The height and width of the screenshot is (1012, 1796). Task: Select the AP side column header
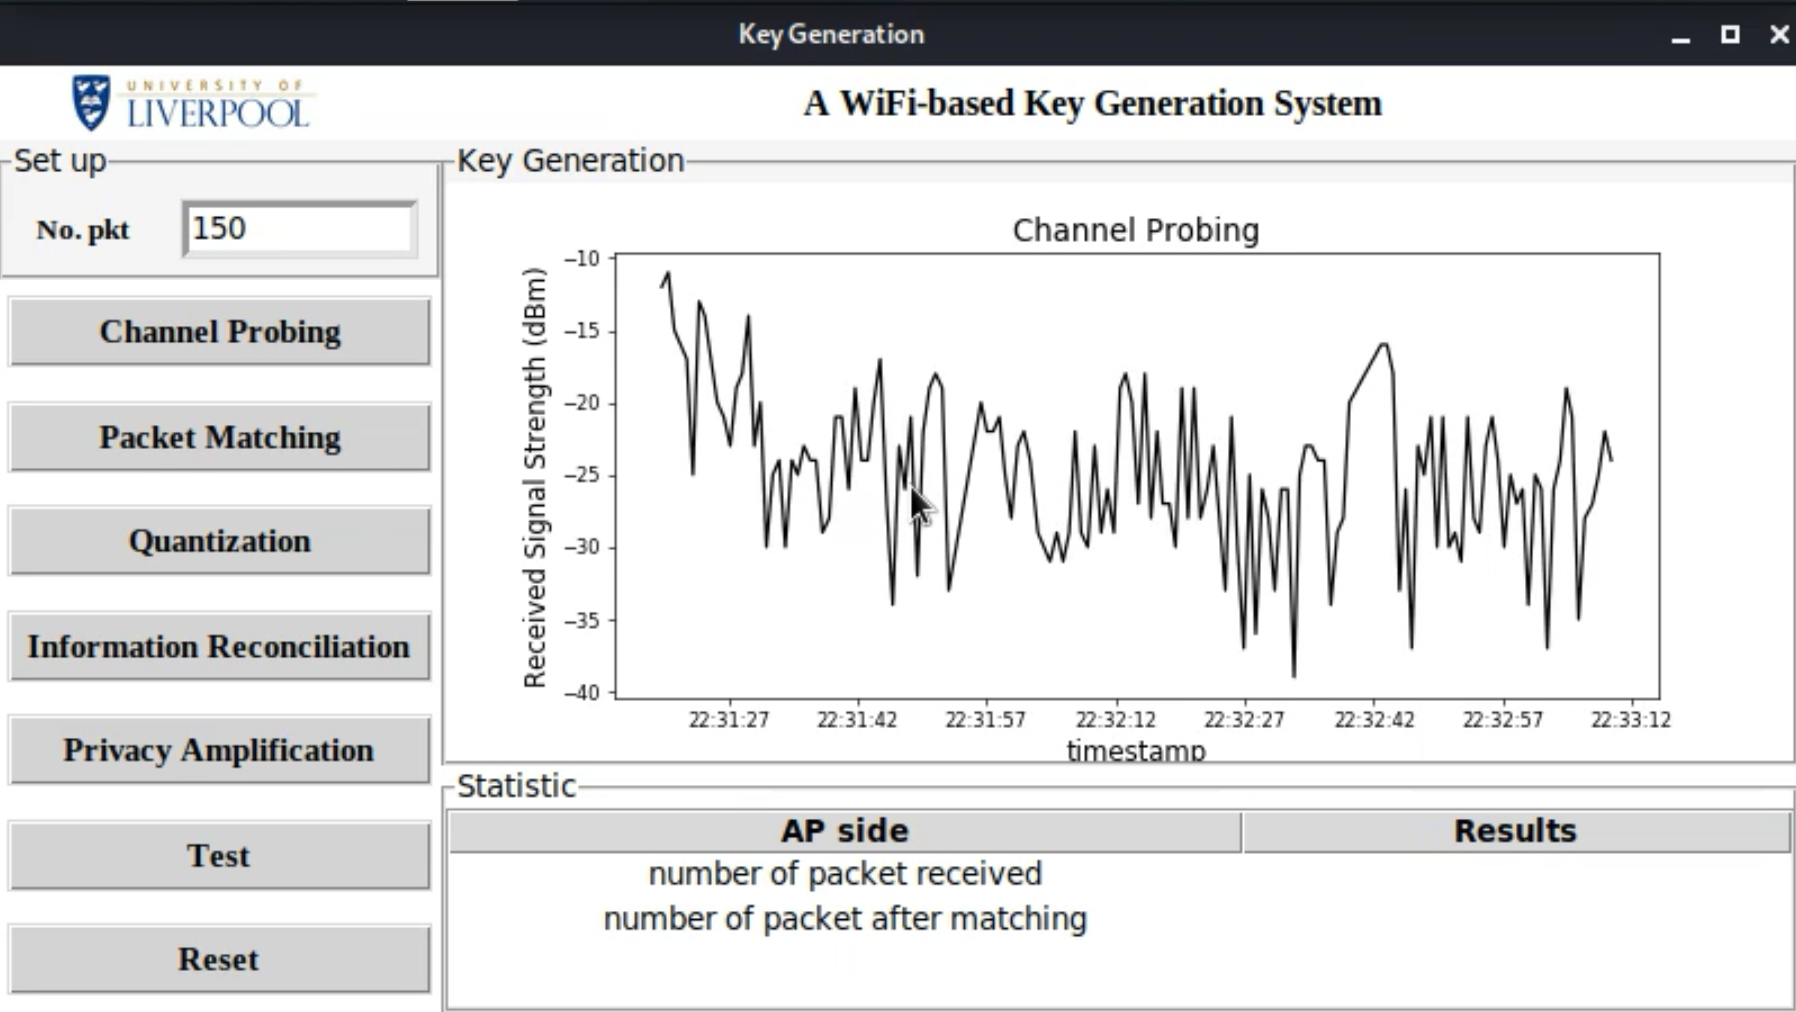pos(845,831)
